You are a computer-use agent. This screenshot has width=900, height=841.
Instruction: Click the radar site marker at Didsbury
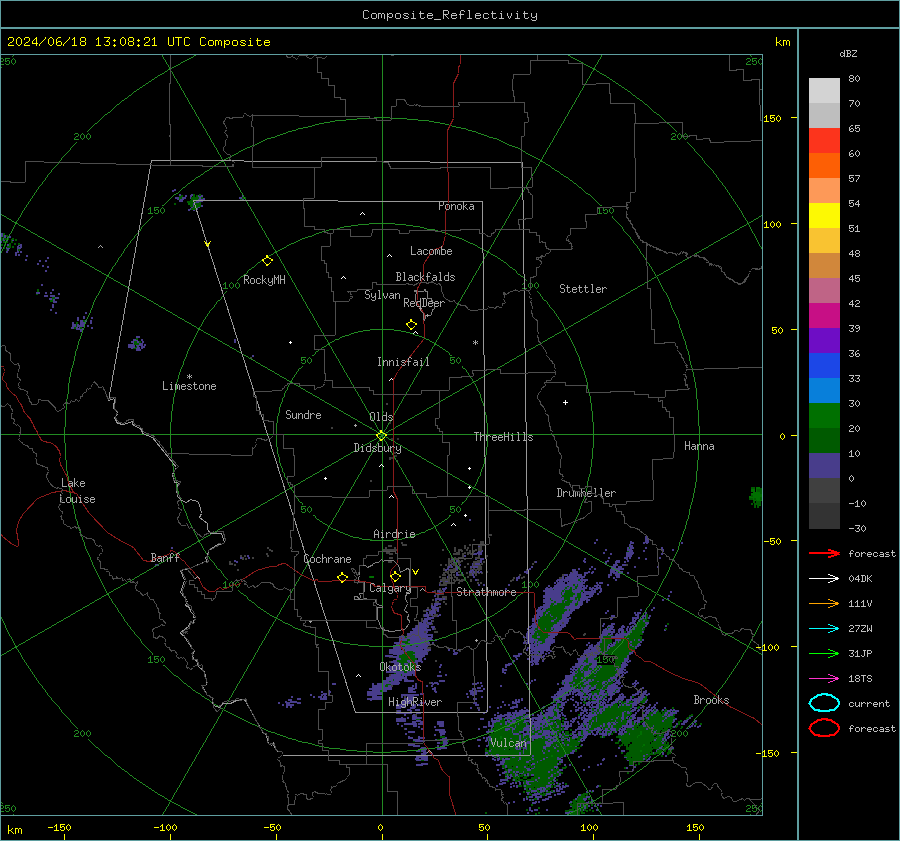pyautogui.click(x=381, y=436)
